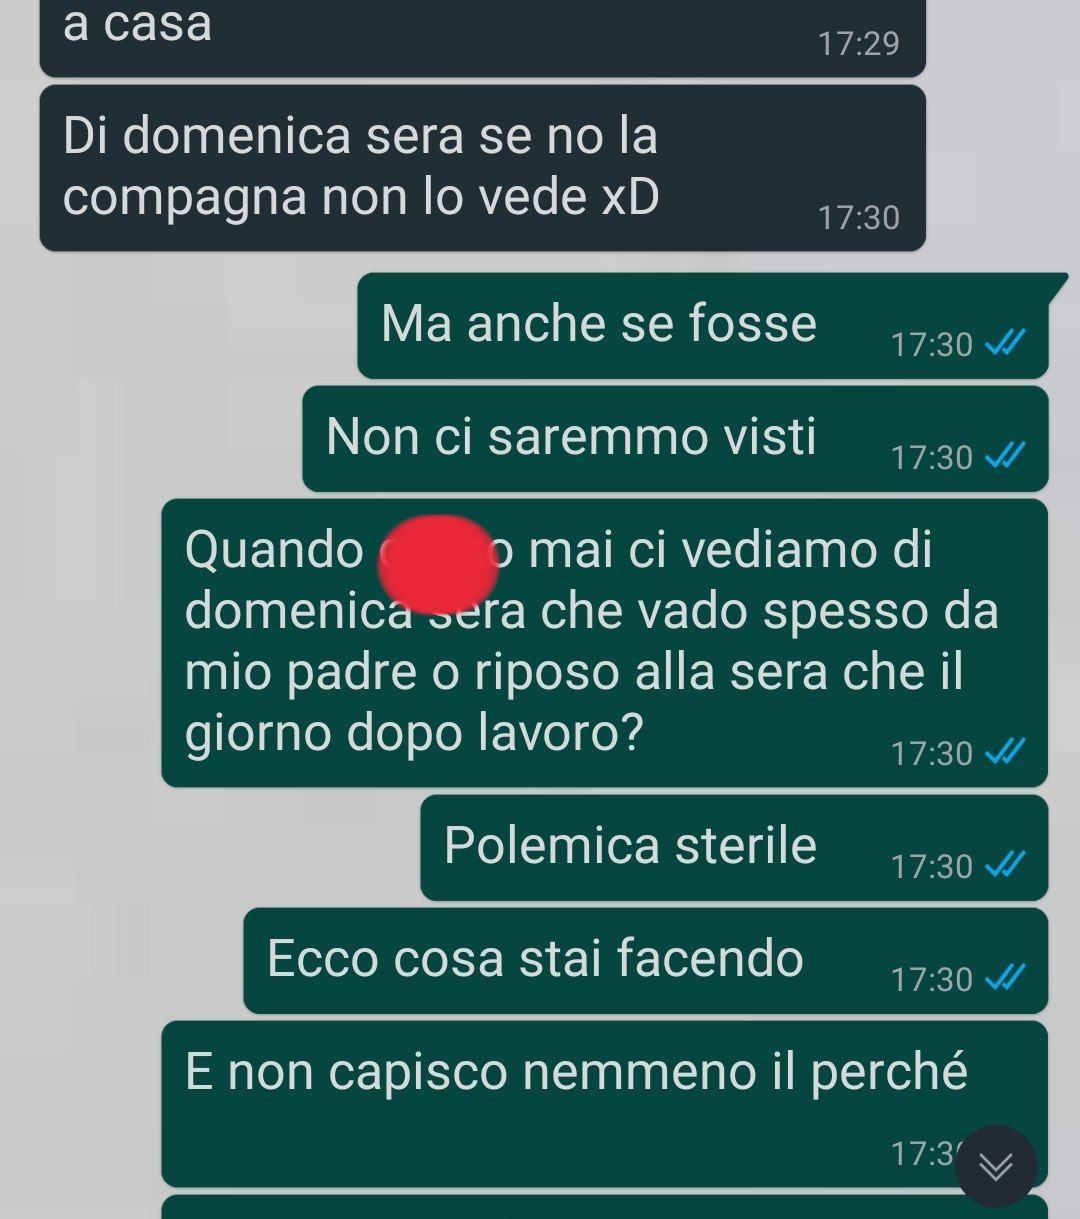Select the 'Polemica sterile' message bubble
Image resolution: width=1080 pixels, height=1219 pixels.
[x=735, y=848]
